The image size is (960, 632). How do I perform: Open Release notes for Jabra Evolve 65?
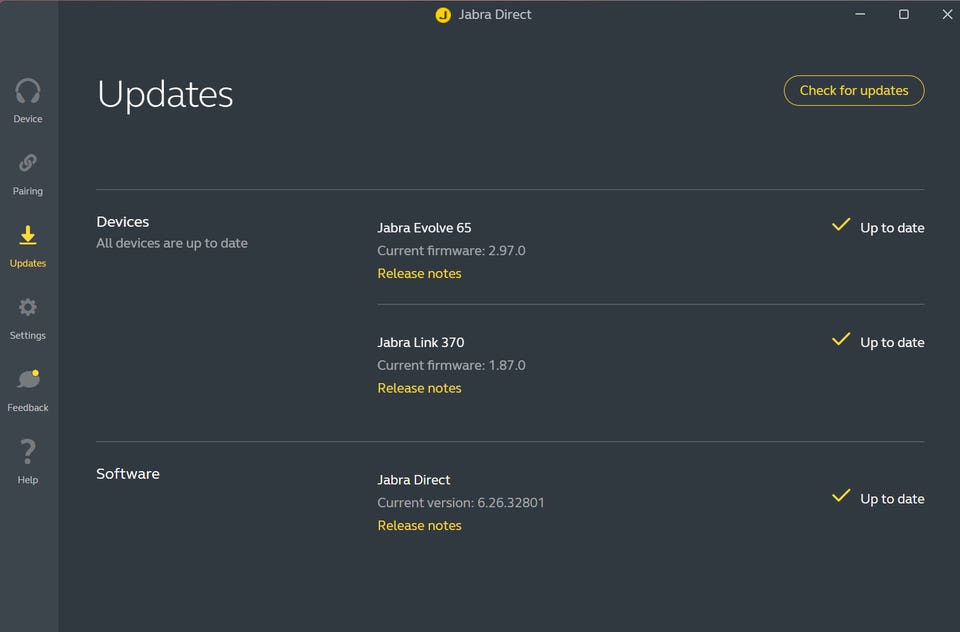tap(419, 274)
